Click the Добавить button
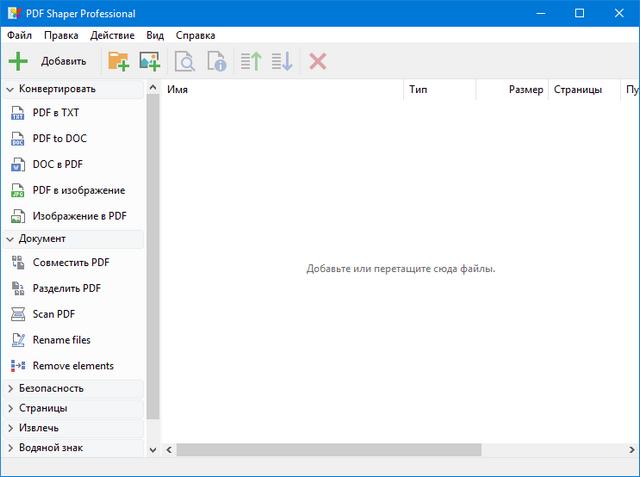The width and height of the screenshot is (640, 477). [48, 62]
